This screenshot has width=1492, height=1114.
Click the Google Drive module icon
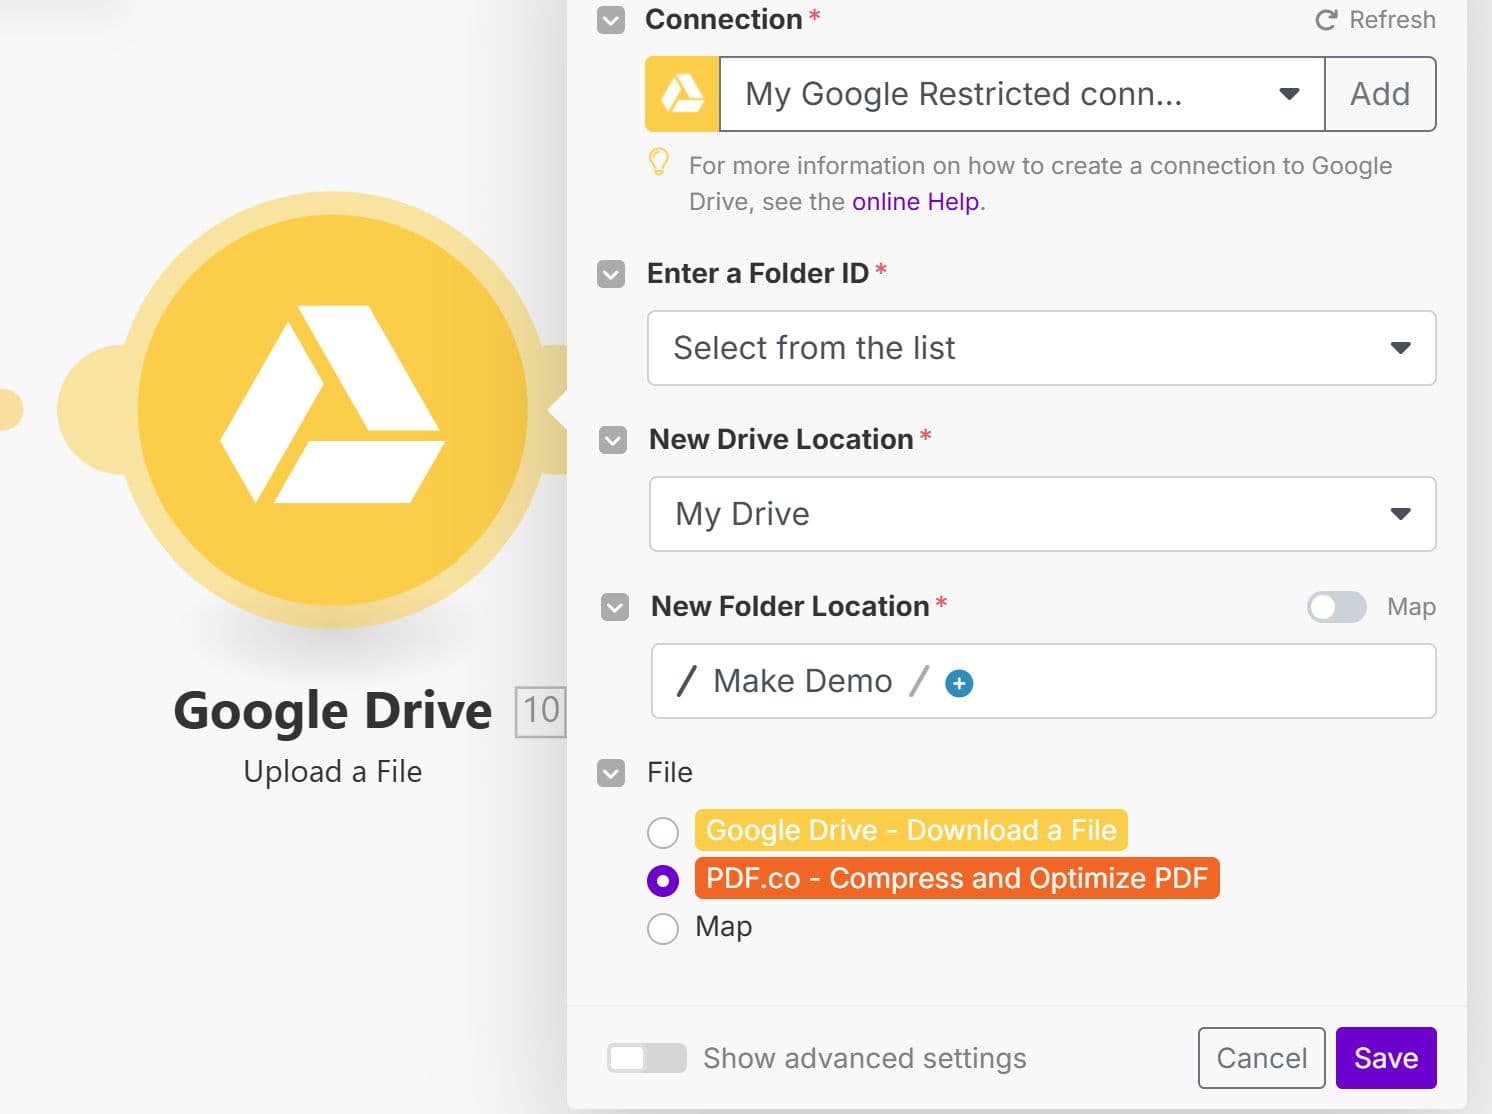[x=333, y=415]
